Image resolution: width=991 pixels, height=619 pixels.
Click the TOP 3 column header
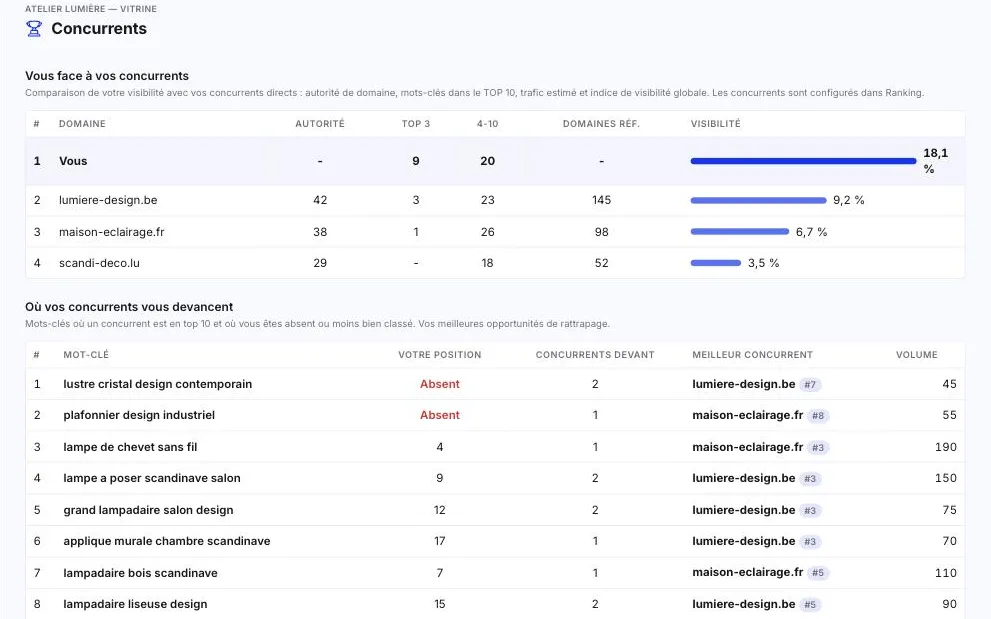click(x=416, y=124)
